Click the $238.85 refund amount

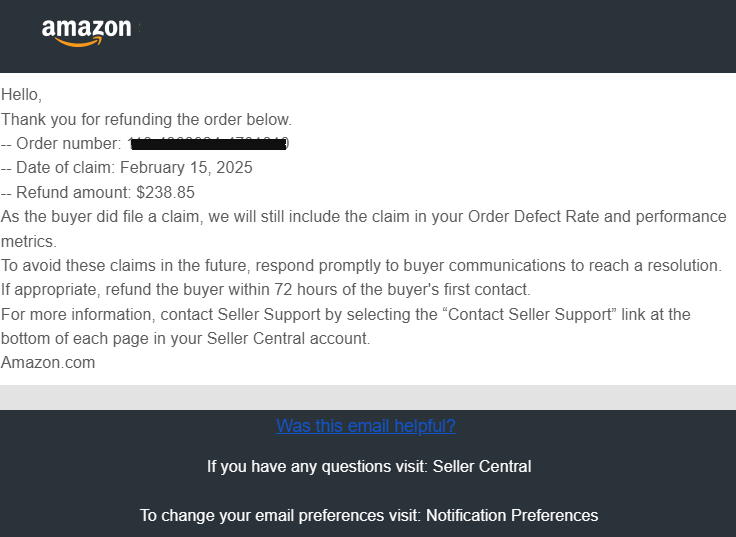[x=166, y=192]
